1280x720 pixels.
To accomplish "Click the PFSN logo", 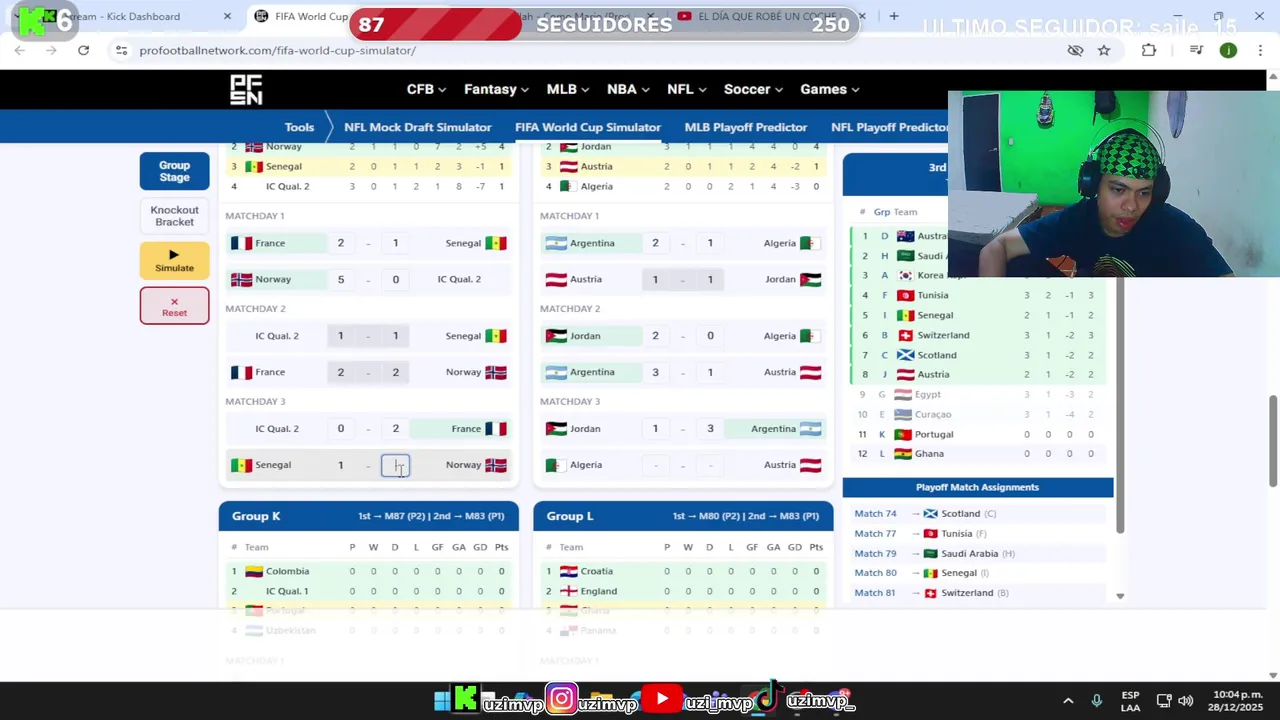I will (x=246, y=90).
